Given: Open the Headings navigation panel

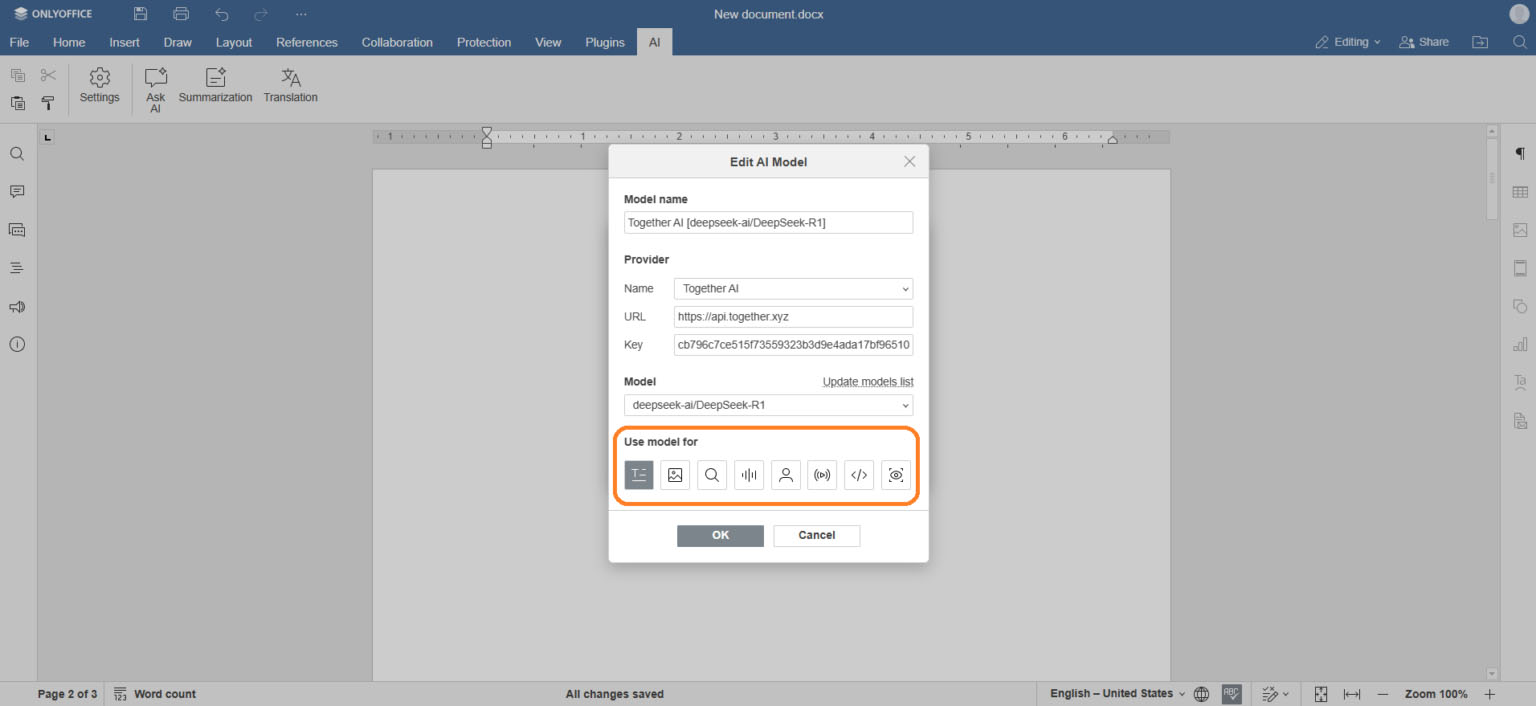Looking at the screenshot, I should click(17, 268).
